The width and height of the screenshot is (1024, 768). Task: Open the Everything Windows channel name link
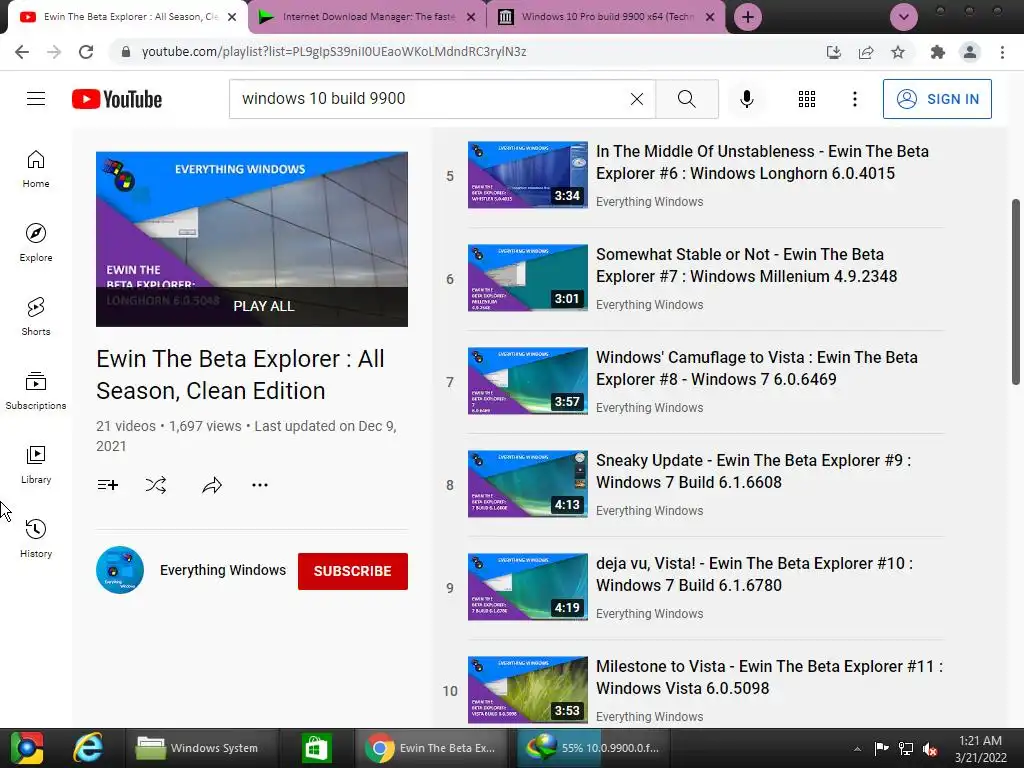click(x=223, y=570)
